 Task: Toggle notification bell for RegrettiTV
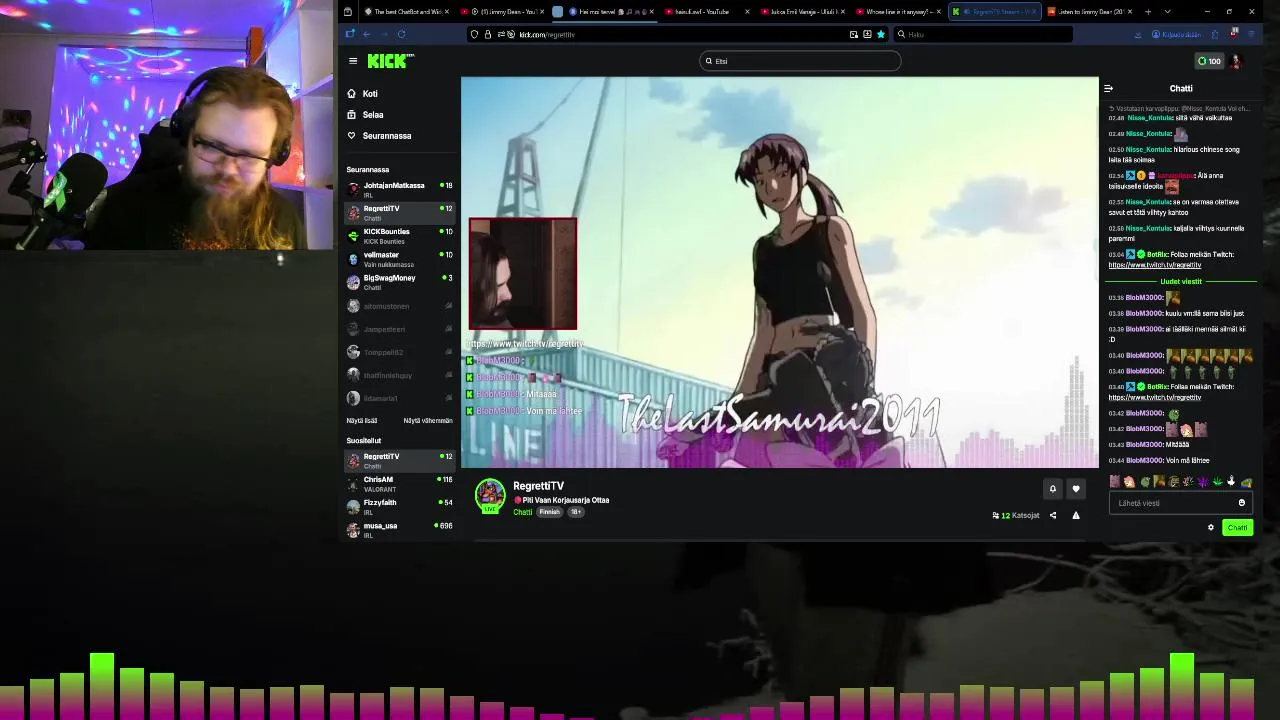[x=1052, y=488]
